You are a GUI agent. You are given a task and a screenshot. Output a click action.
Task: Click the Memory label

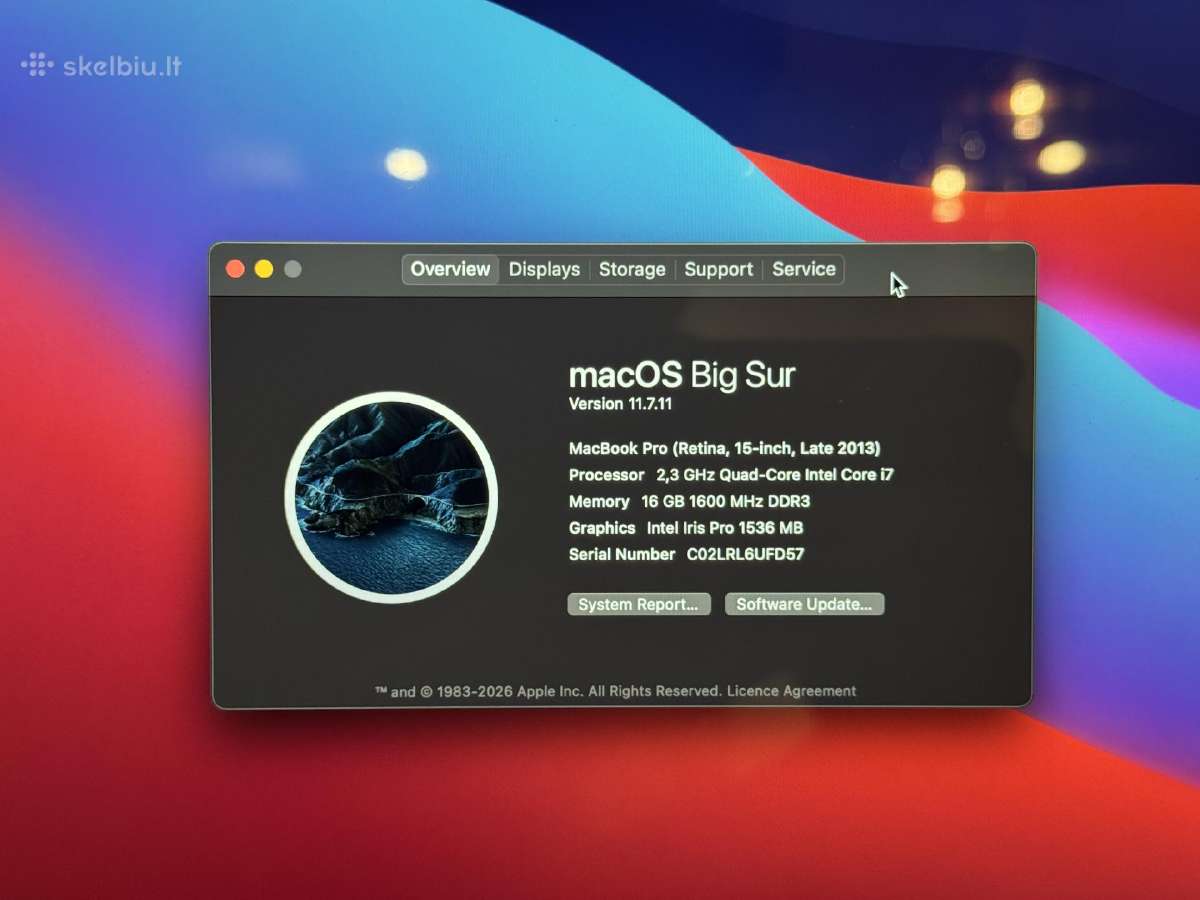point(599,502)
